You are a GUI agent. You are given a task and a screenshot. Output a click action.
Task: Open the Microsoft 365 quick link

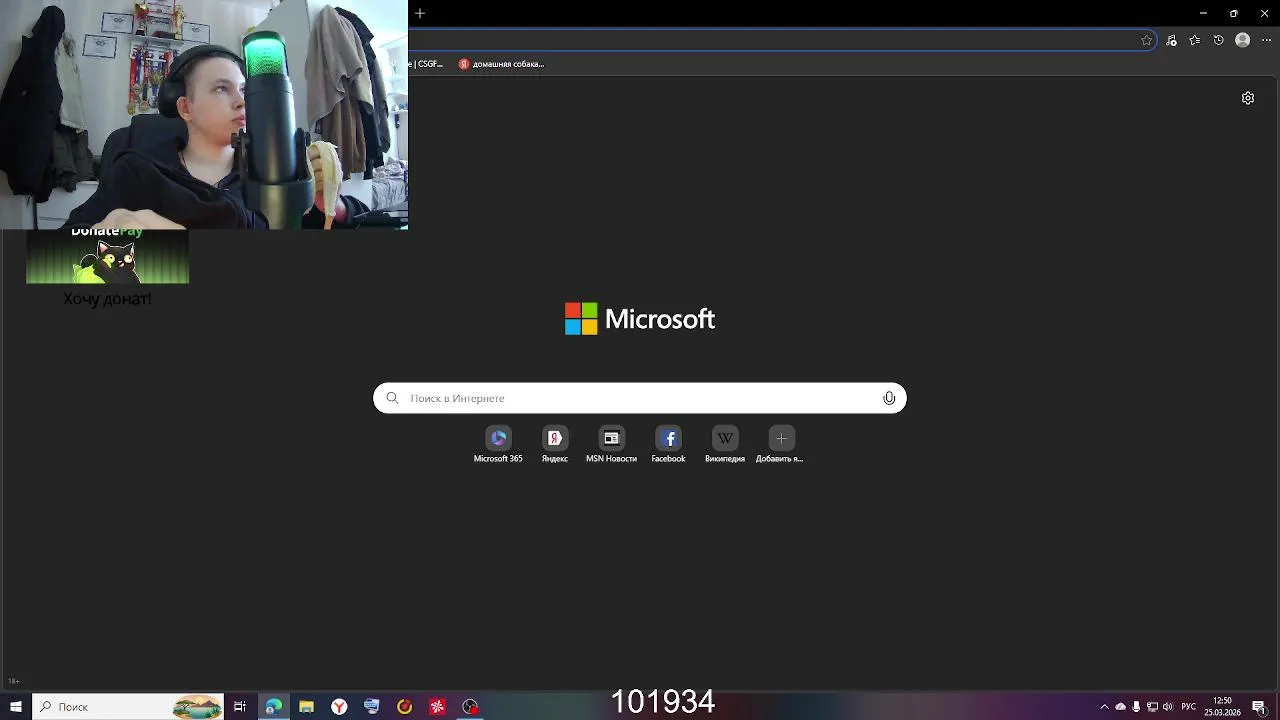pos(498,445)
